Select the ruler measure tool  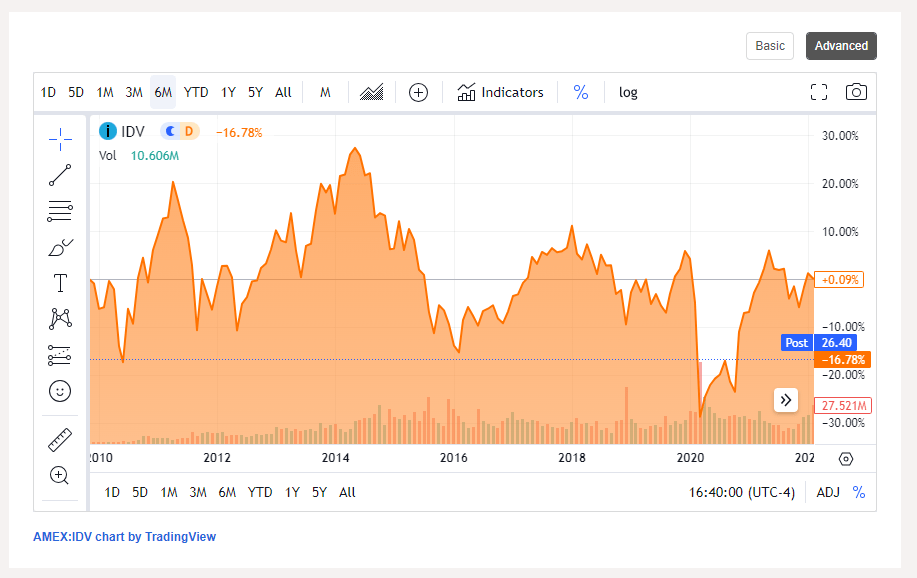60,440
